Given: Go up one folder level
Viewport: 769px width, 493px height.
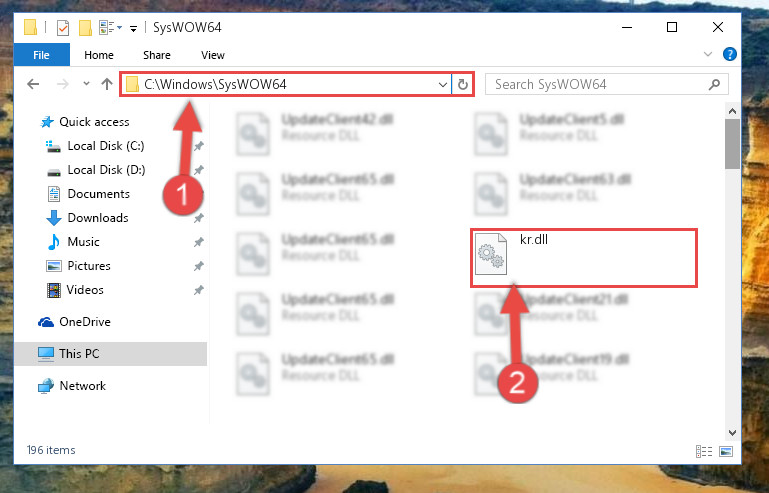Looking at the screenshot, I should 107,84.
